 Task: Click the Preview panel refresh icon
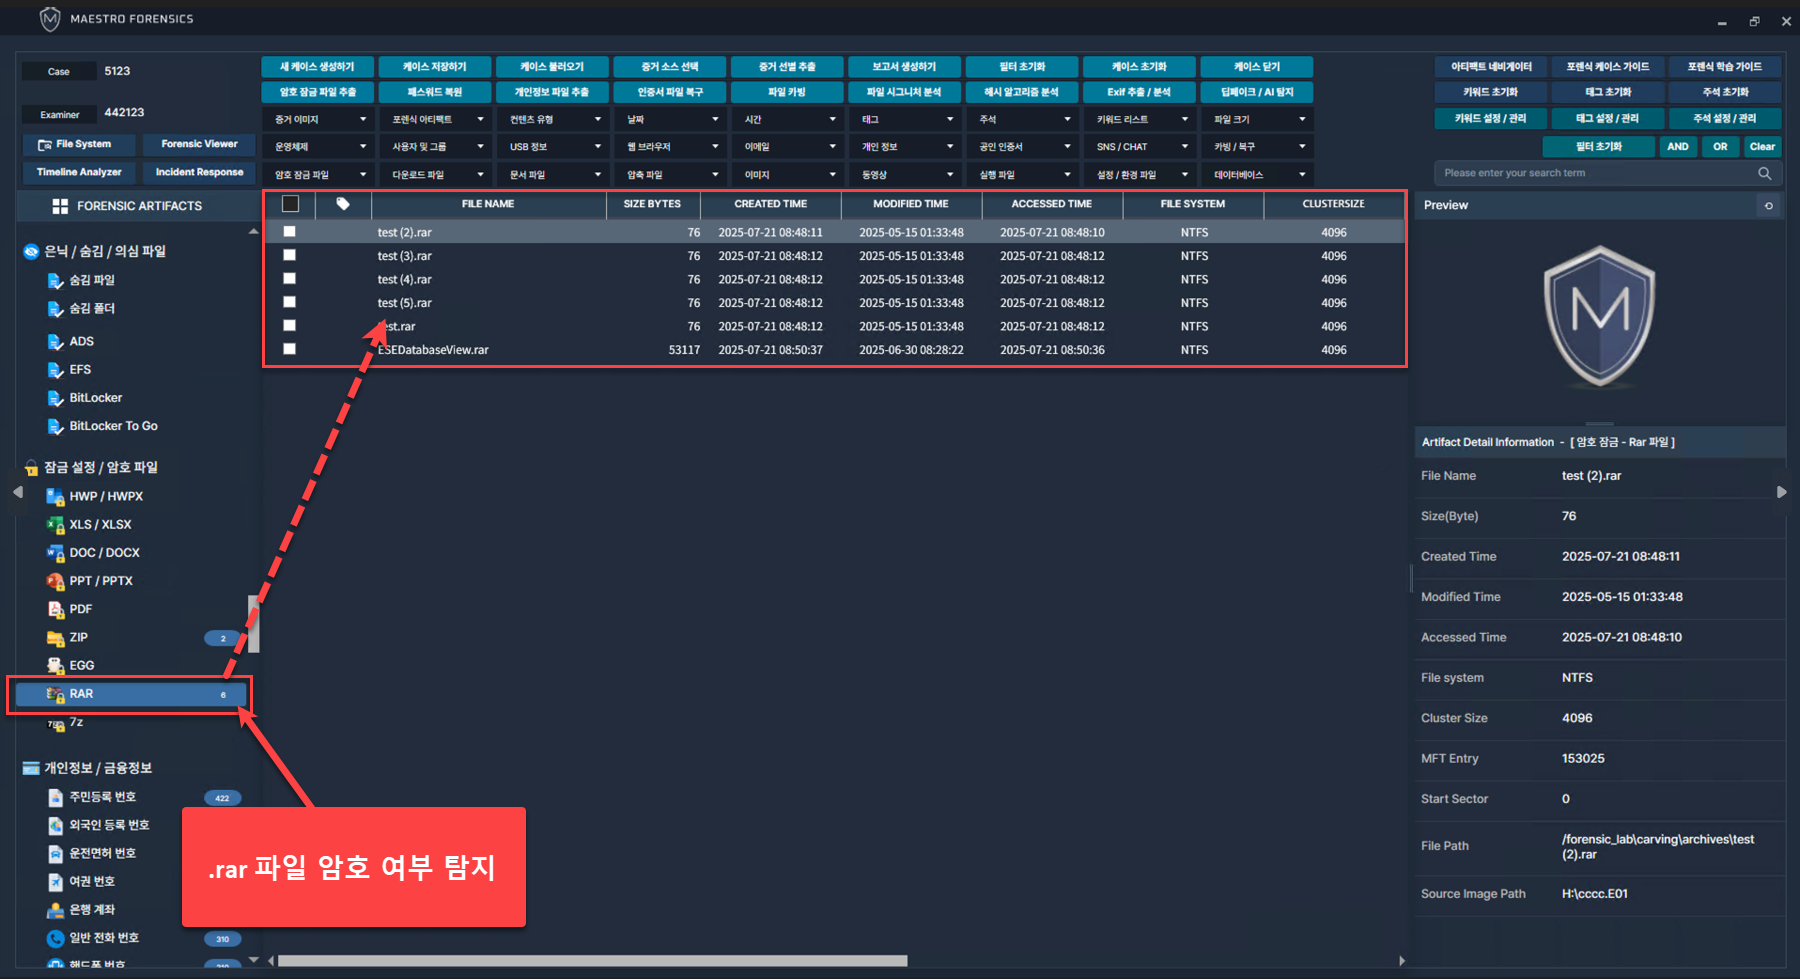coord(1768,205)
